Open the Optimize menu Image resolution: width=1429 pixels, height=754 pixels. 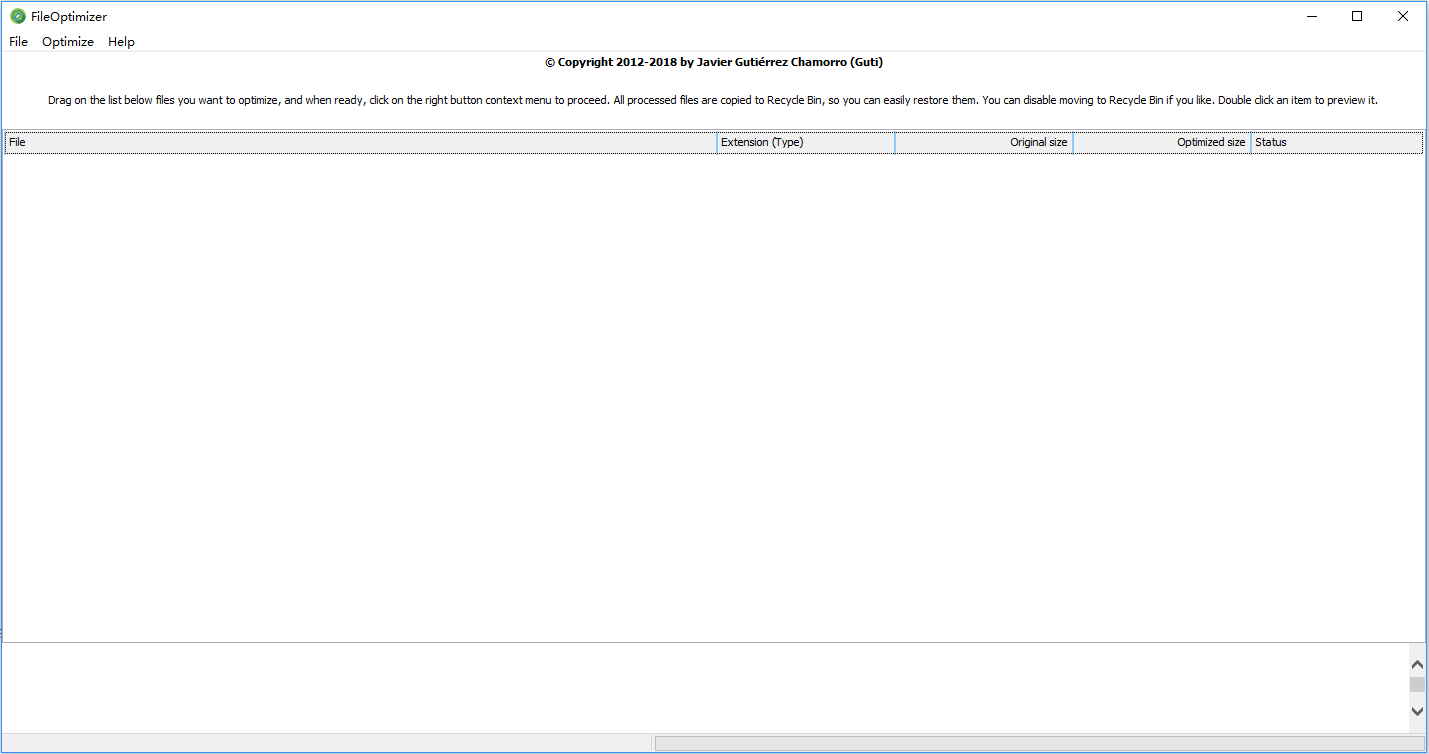click(x=68, y=42)
